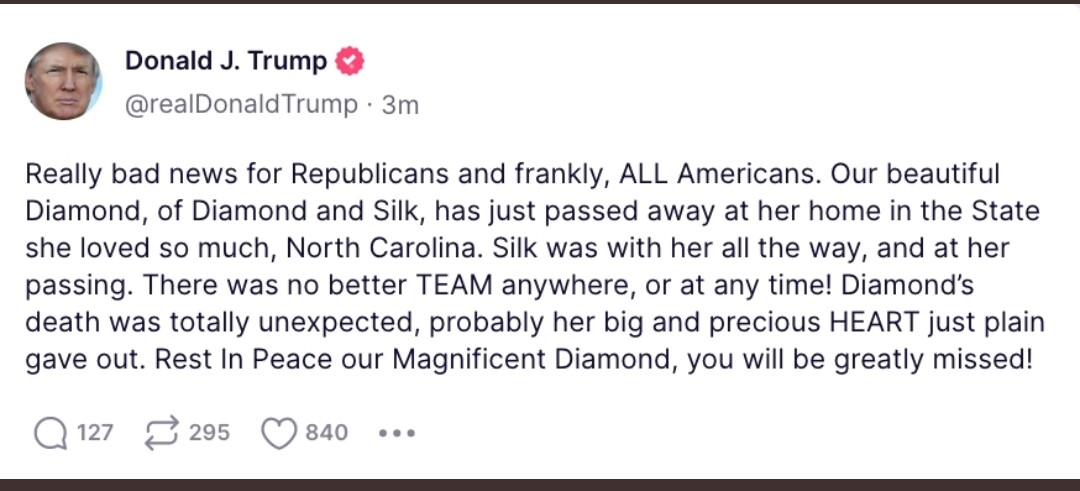Click the reply speech bubble icon
Screen dimensions: 1080x491
[x=49, y=433]
